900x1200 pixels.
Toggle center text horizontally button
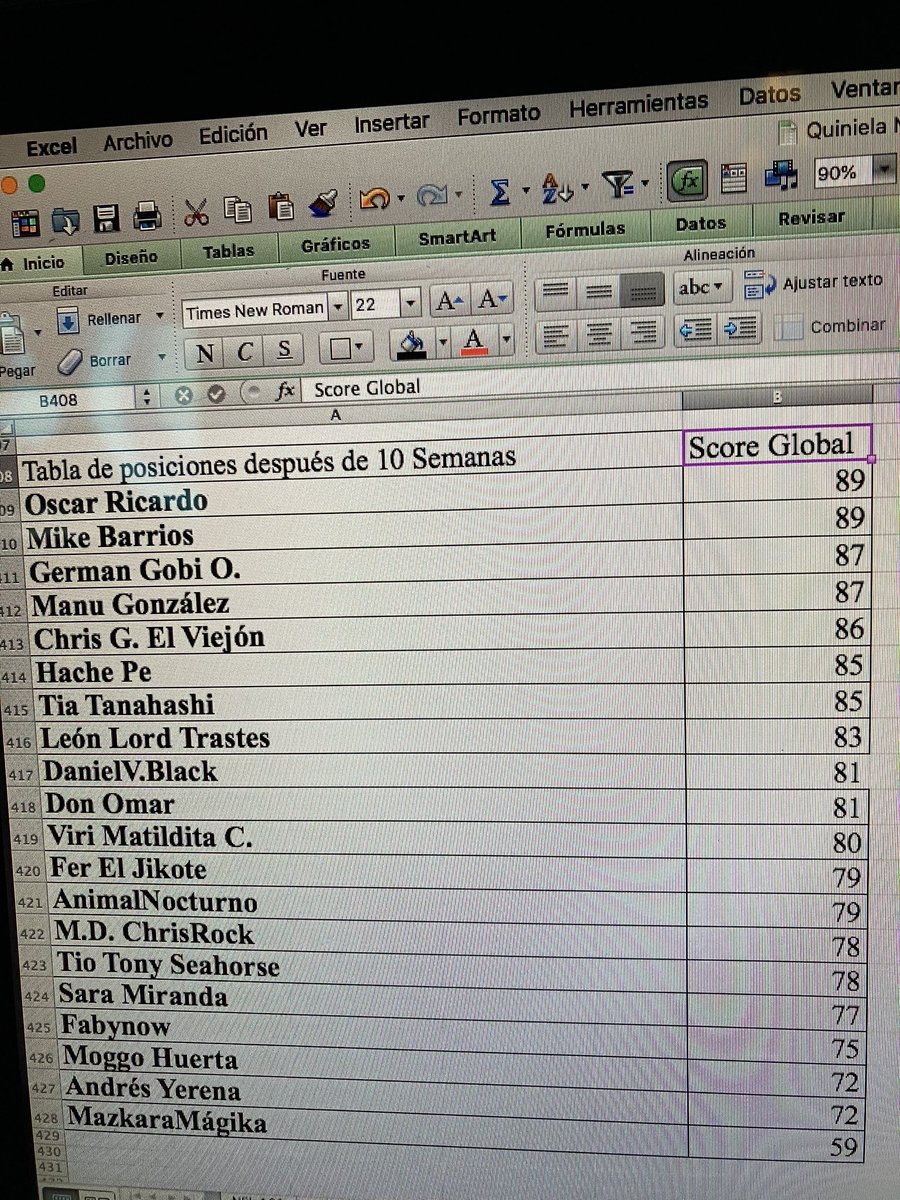(599, 333)
